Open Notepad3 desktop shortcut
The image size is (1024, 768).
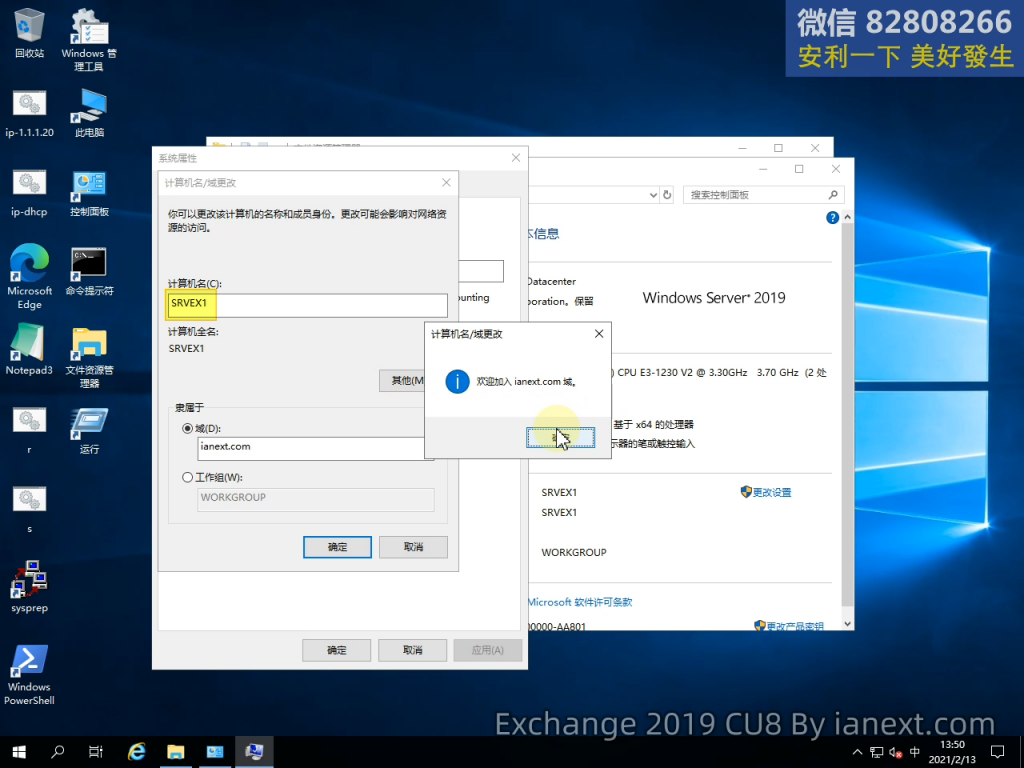[x=29, y=348]
